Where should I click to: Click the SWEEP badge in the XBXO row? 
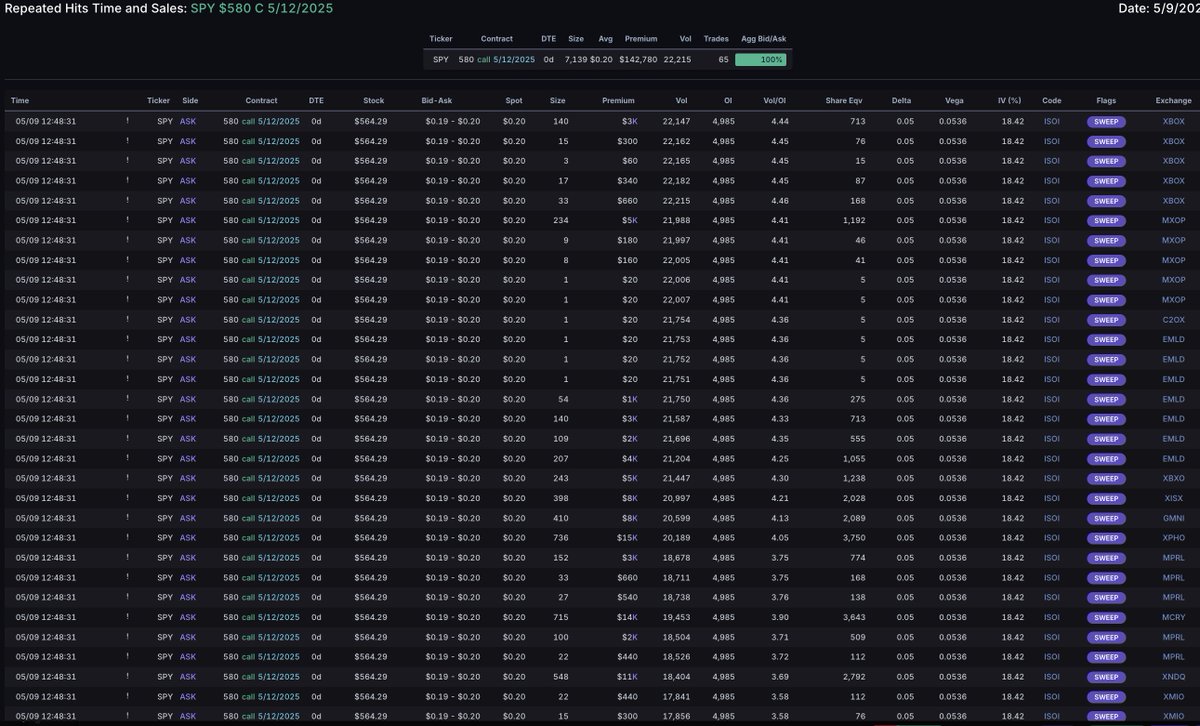pyautogui.click(x=1106, y=478)
